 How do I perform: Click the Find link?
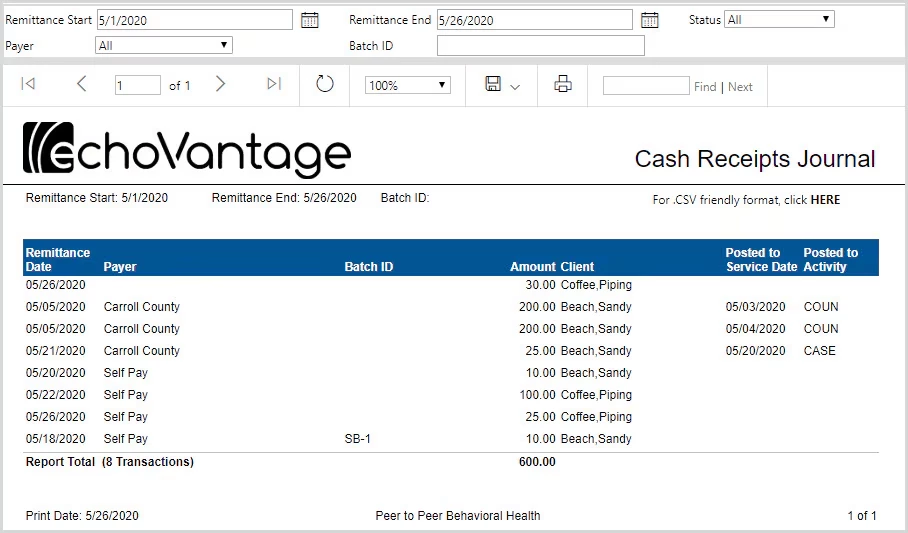coord(705,87)
